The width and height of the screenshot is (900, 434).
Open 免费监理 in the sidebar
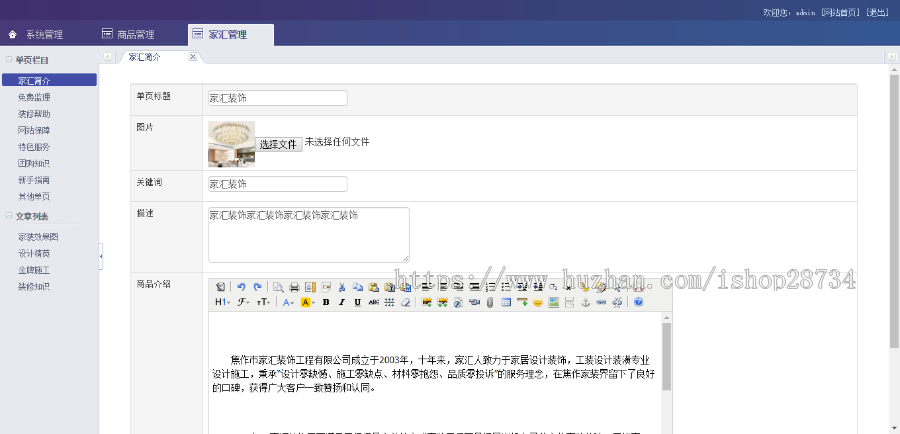(x=34, y=97)
